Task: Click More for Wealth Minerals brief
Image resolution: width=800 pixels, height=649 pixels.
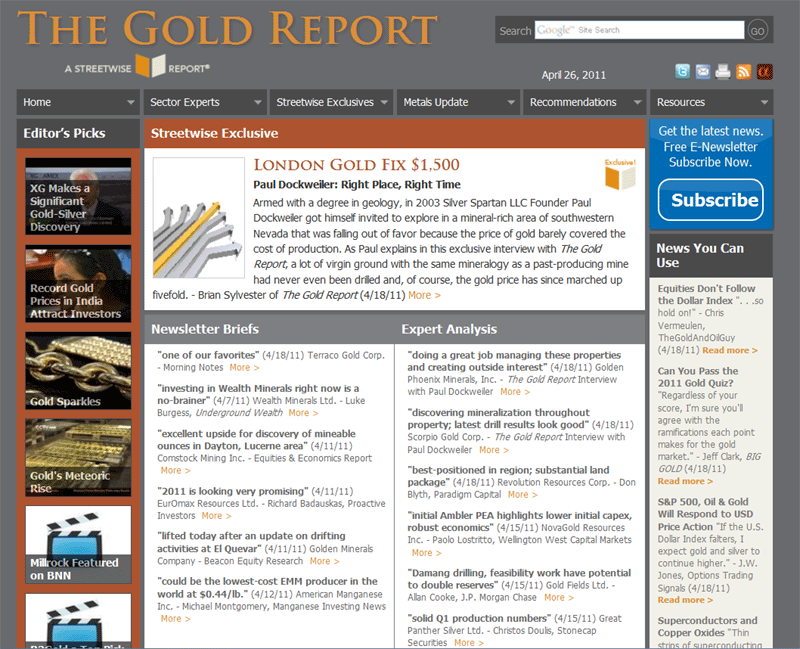Action: [303, 413]
